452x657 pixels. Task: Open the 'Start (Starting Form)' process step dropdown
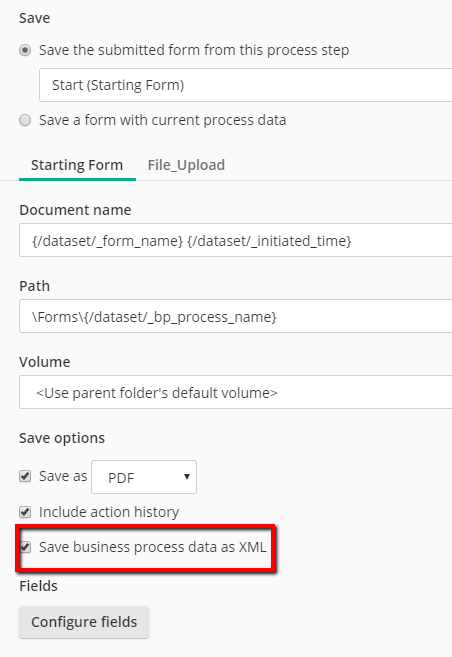(245, 85)
